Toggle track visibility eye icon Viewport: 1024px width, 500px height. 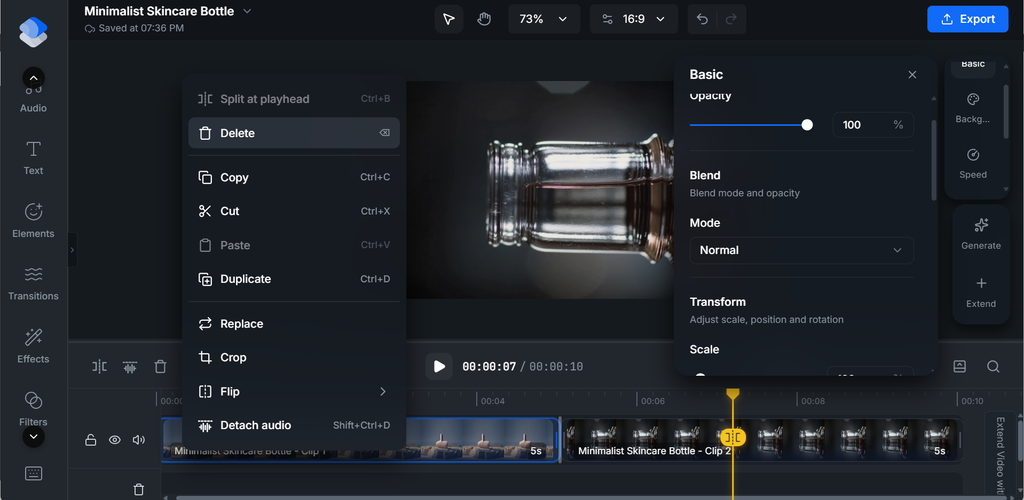click(x=115, y=440)
